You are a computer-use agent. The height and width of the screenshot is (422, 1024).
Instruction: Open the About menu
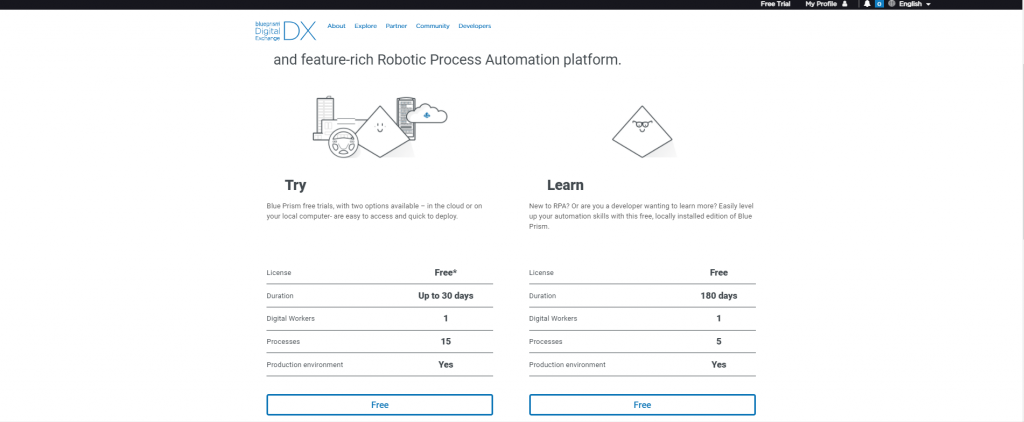coord(336,26)
